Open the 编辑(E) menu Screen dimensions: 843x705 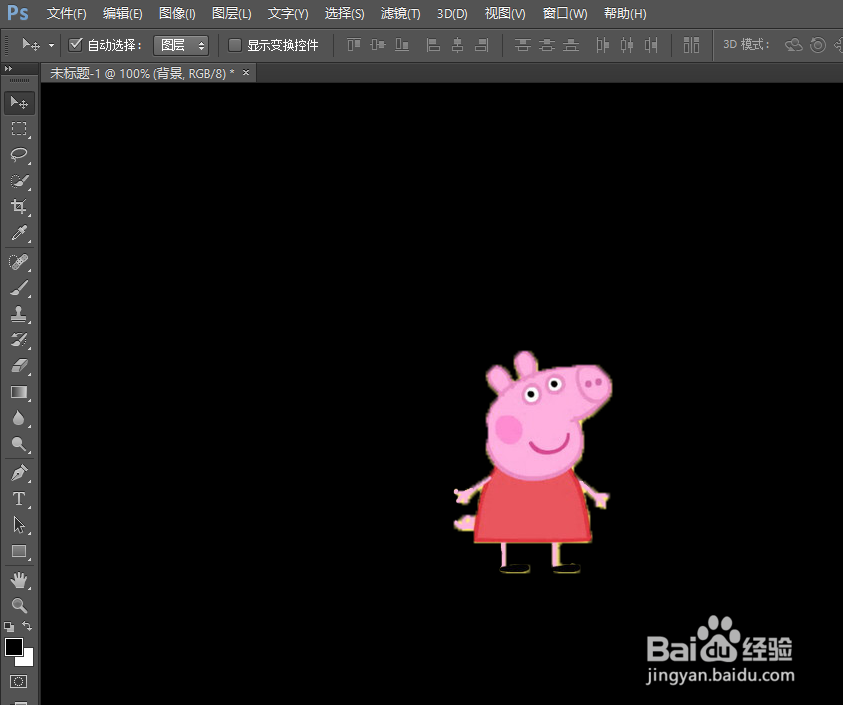pyautogui.click(x=123, y=13)
